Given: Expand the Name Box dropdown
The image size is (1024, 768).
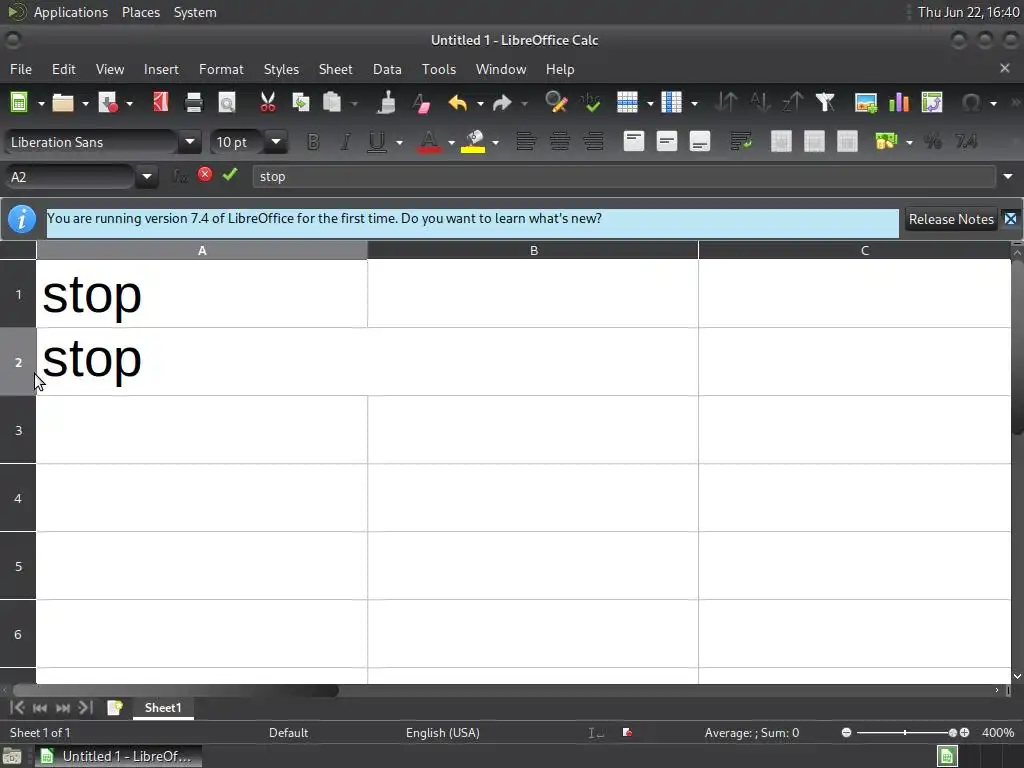Looking at the screenshot, I should pyautogui.click(x=147, y=177).
